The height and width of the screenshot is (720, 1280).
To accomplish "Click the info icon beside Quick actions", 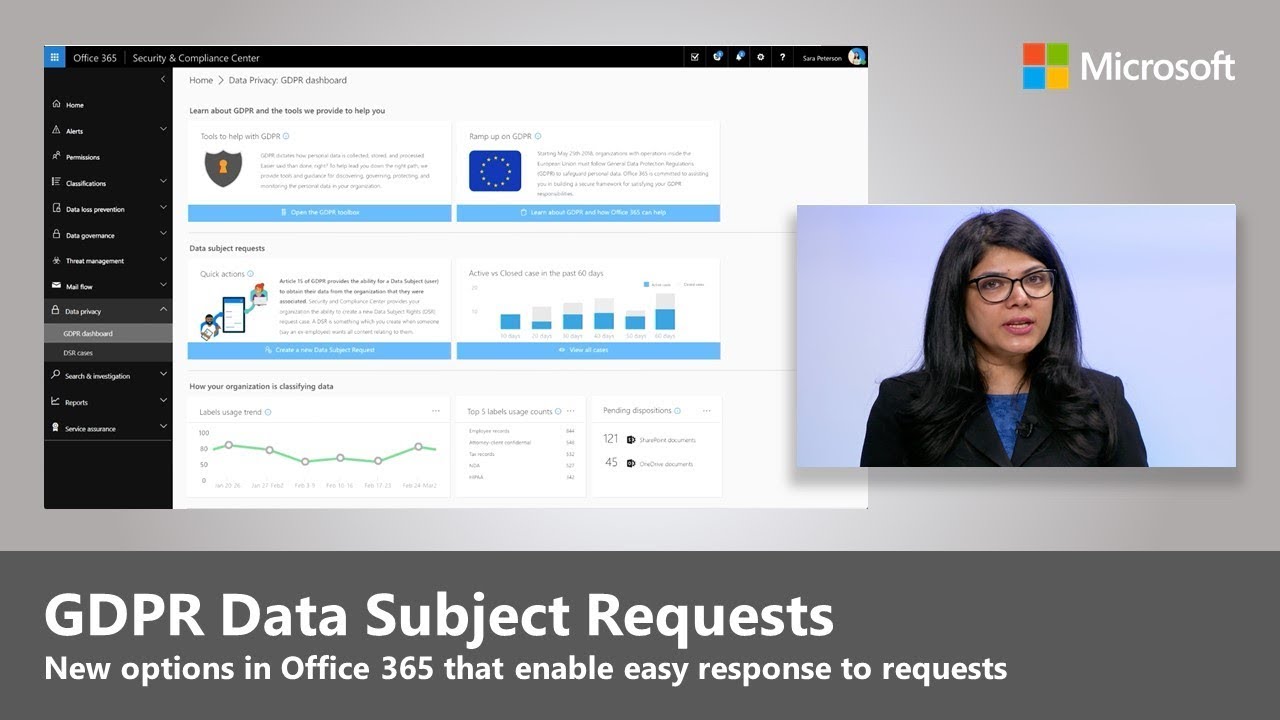I will click(x=250, y=273).
